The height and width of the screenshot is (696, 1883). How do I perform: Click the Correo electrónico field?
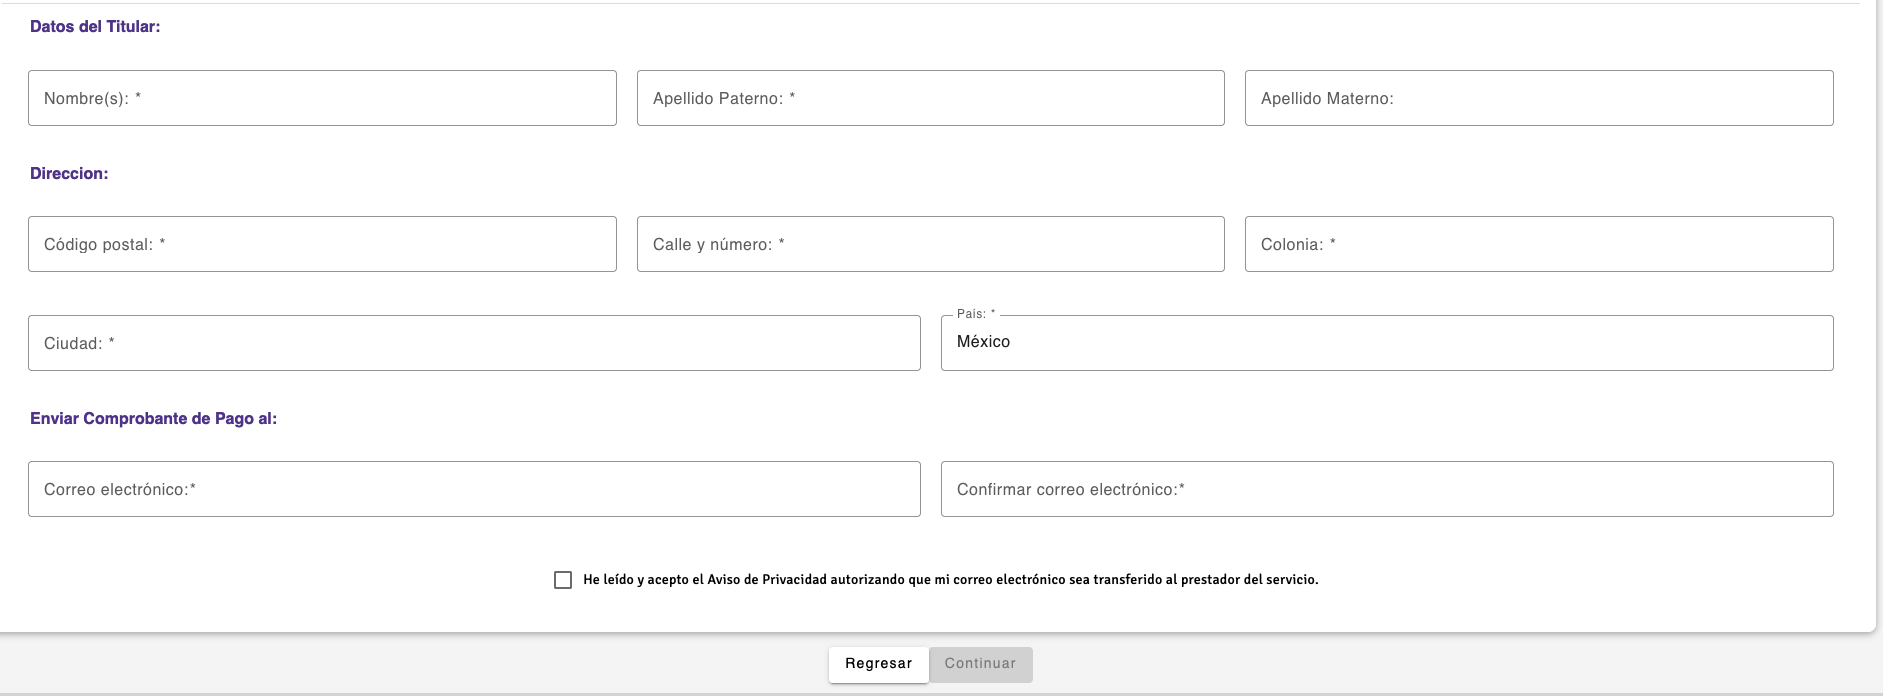(474, 489)
